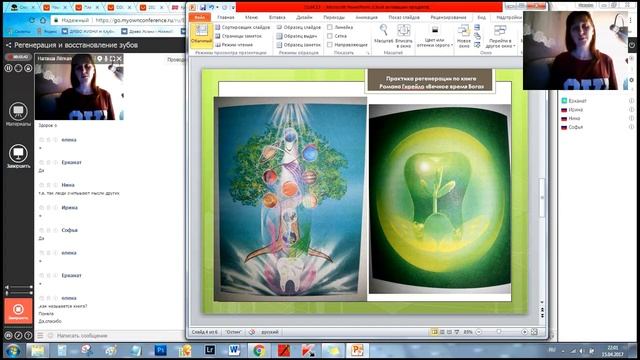Click Windows Start button
The height and width of the screenshot is (360, 640).
[13, 350]
